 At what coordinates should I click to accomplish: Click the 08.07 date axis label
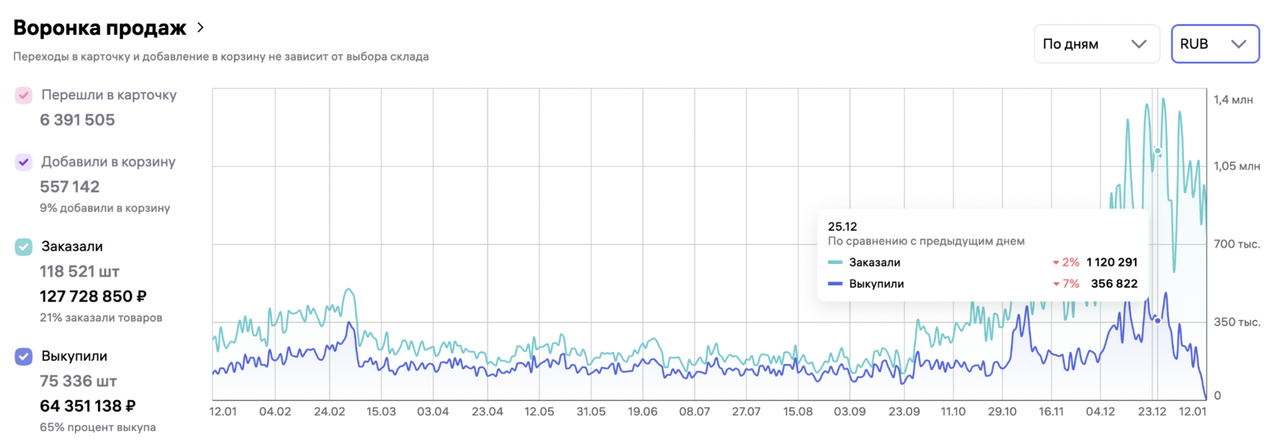point(694,411)
